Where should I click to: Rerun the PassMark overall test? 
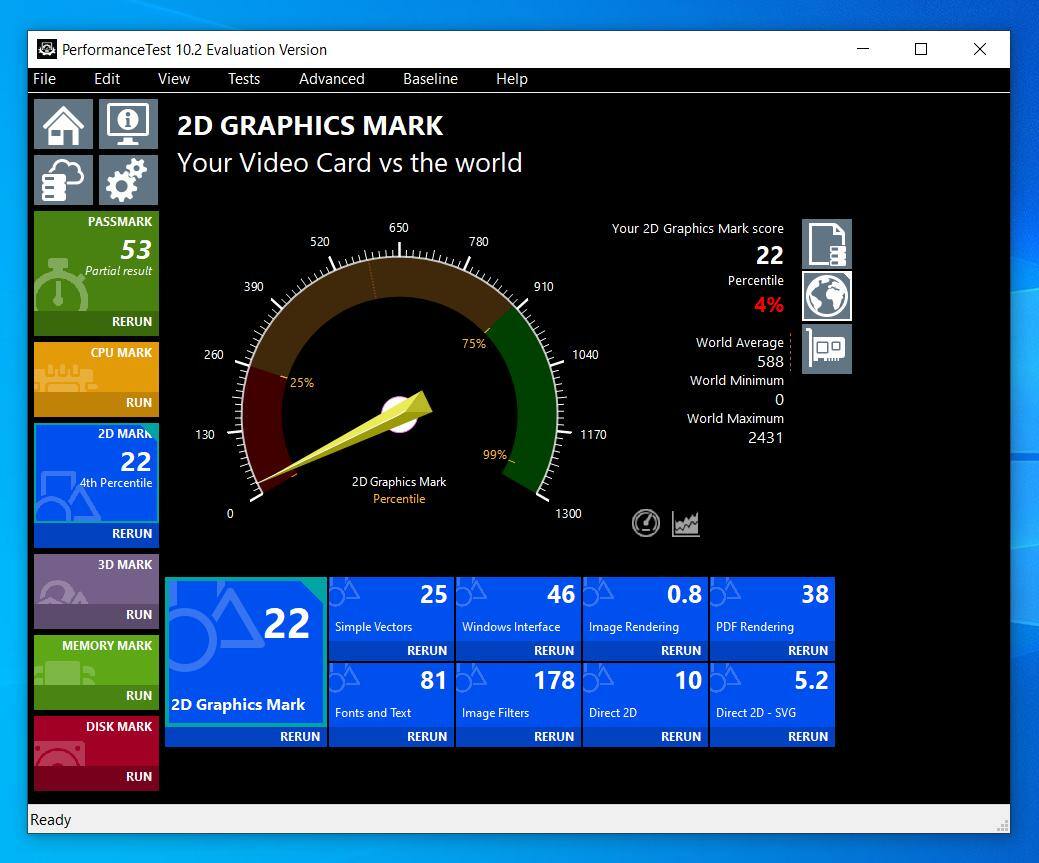(x=132, y=322)
